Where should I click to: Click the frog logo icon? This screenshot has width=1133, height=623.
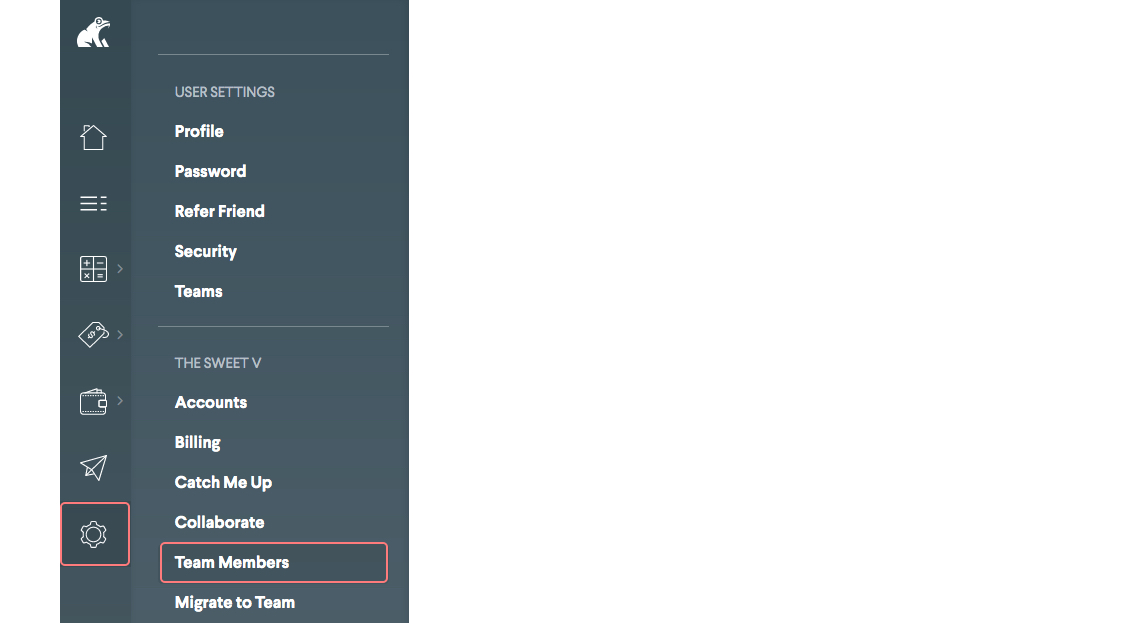(x=94, y=33)
